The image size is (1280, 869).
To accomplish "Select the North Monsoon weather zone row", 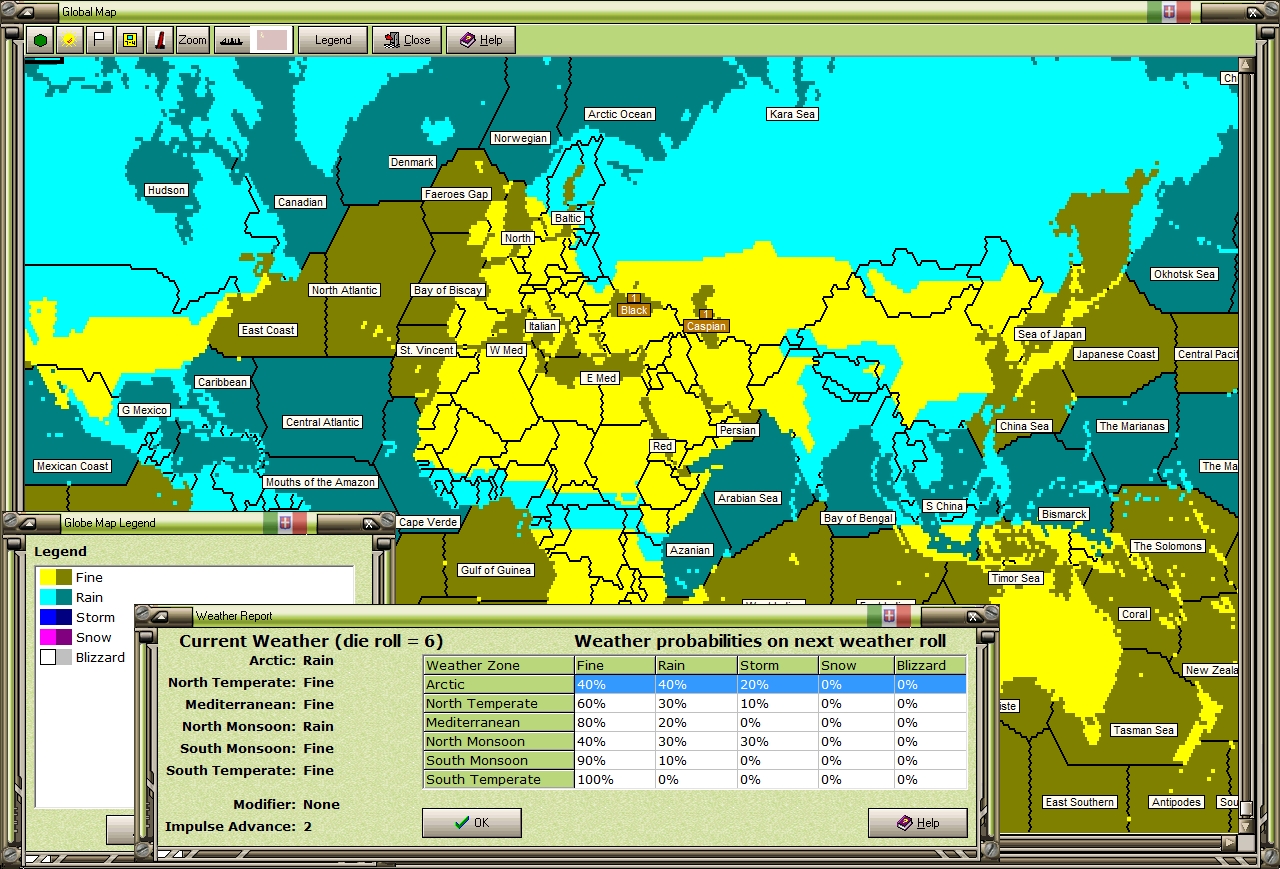I will 695,741.
